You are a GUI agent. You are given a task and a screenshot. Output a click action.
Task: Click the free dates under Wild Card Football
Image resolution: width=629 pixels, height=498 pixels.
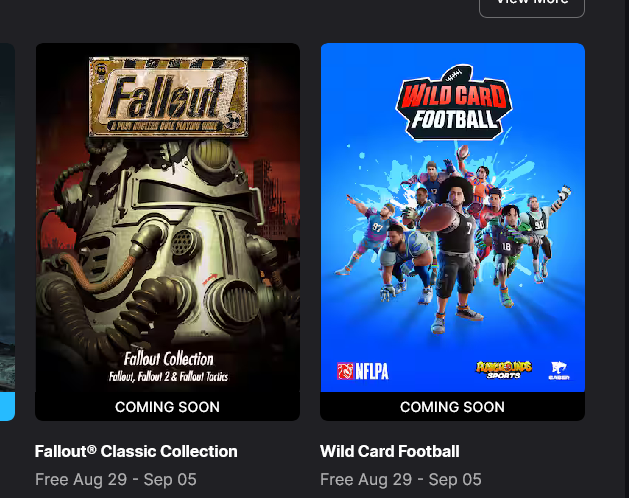[401, 480]
